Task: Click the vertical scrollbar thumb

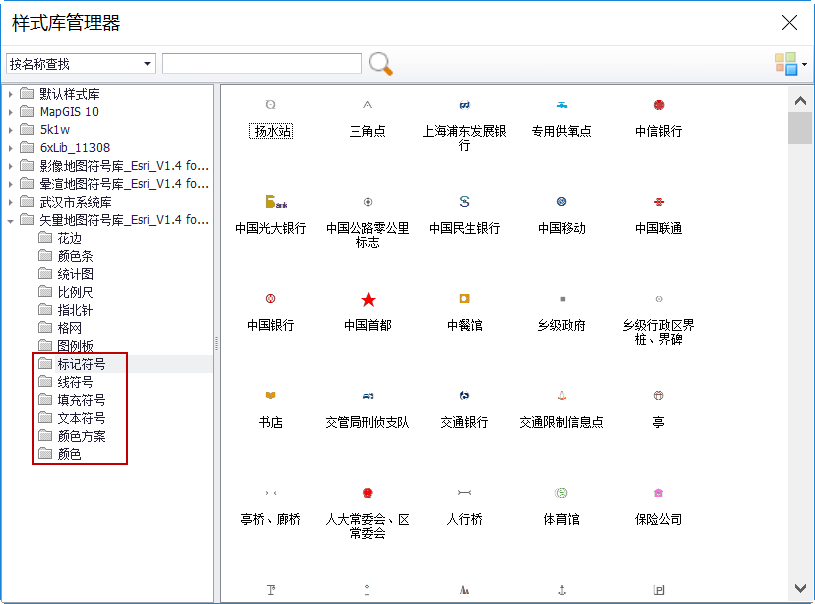Action: click(x=800, y=127)
